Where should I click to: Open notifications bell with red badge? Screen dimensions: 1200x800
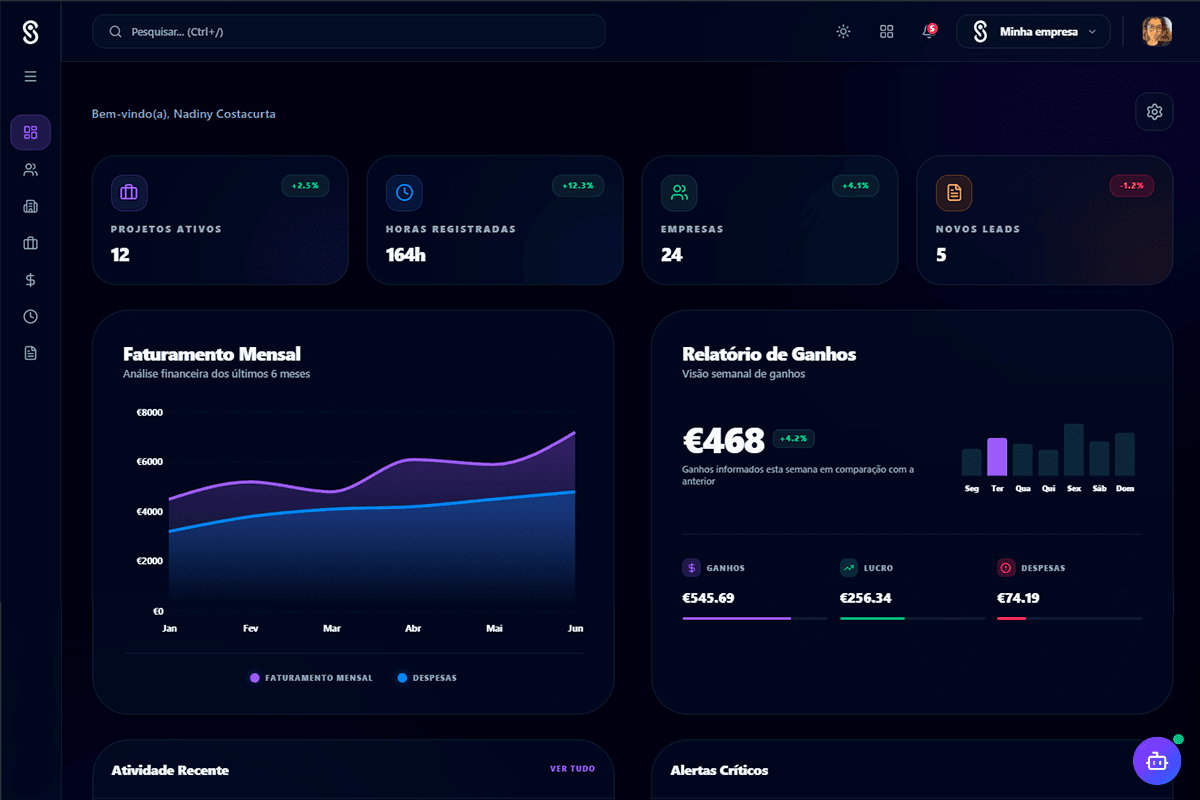tap(929, 32)
